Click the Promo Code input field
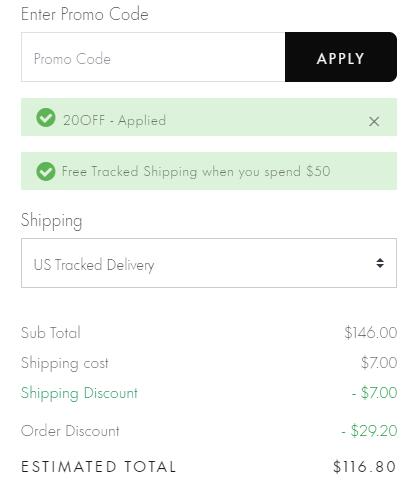The image size is (420, 481). tap(153, 57)
